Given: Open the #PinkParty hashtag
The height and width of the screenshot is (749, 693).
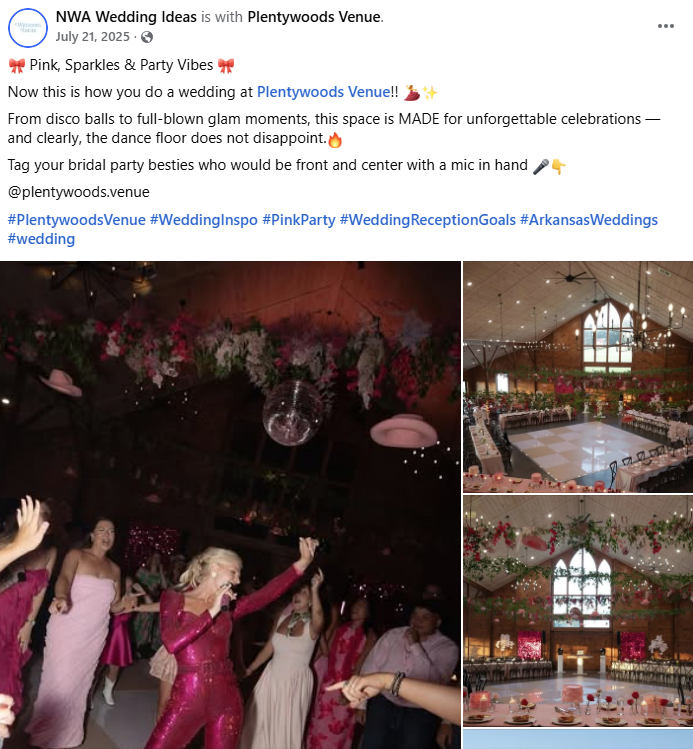Looking at the screenshot, I should tap(299, 220).
